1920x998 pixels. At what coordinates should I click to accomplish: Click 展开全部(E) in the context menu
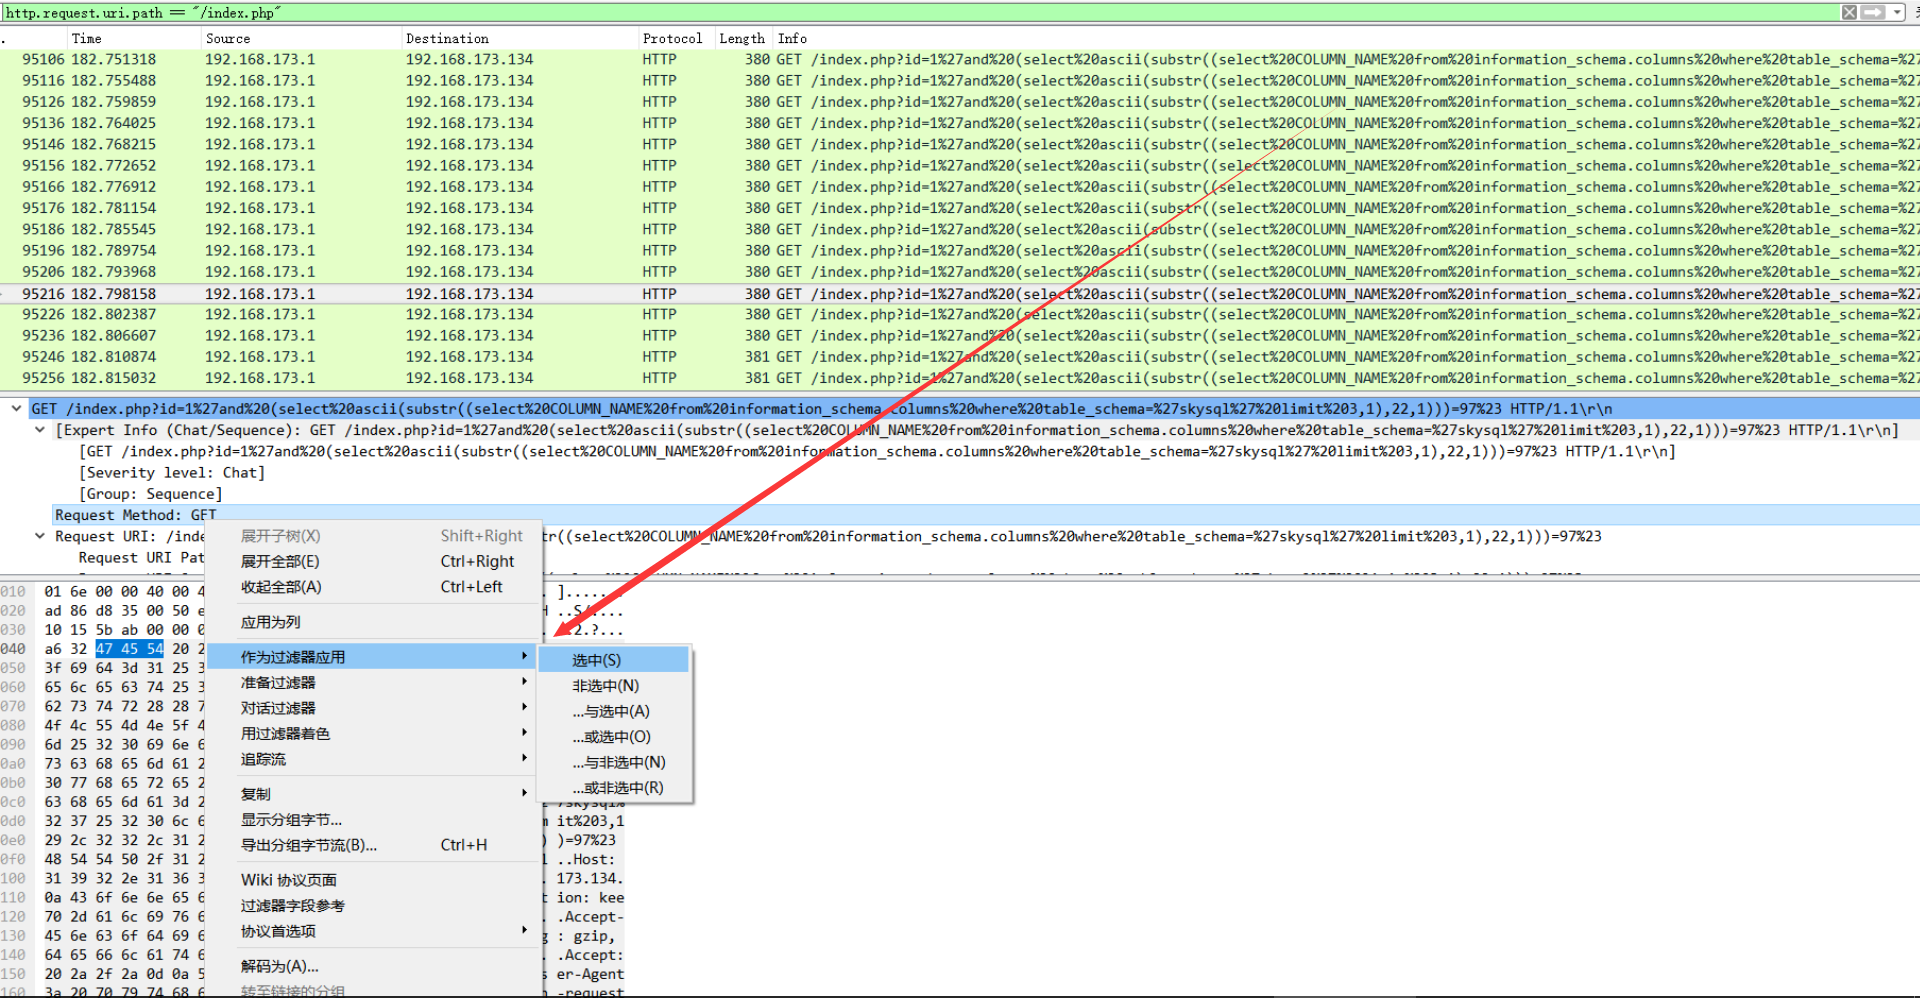click(280, 561)
